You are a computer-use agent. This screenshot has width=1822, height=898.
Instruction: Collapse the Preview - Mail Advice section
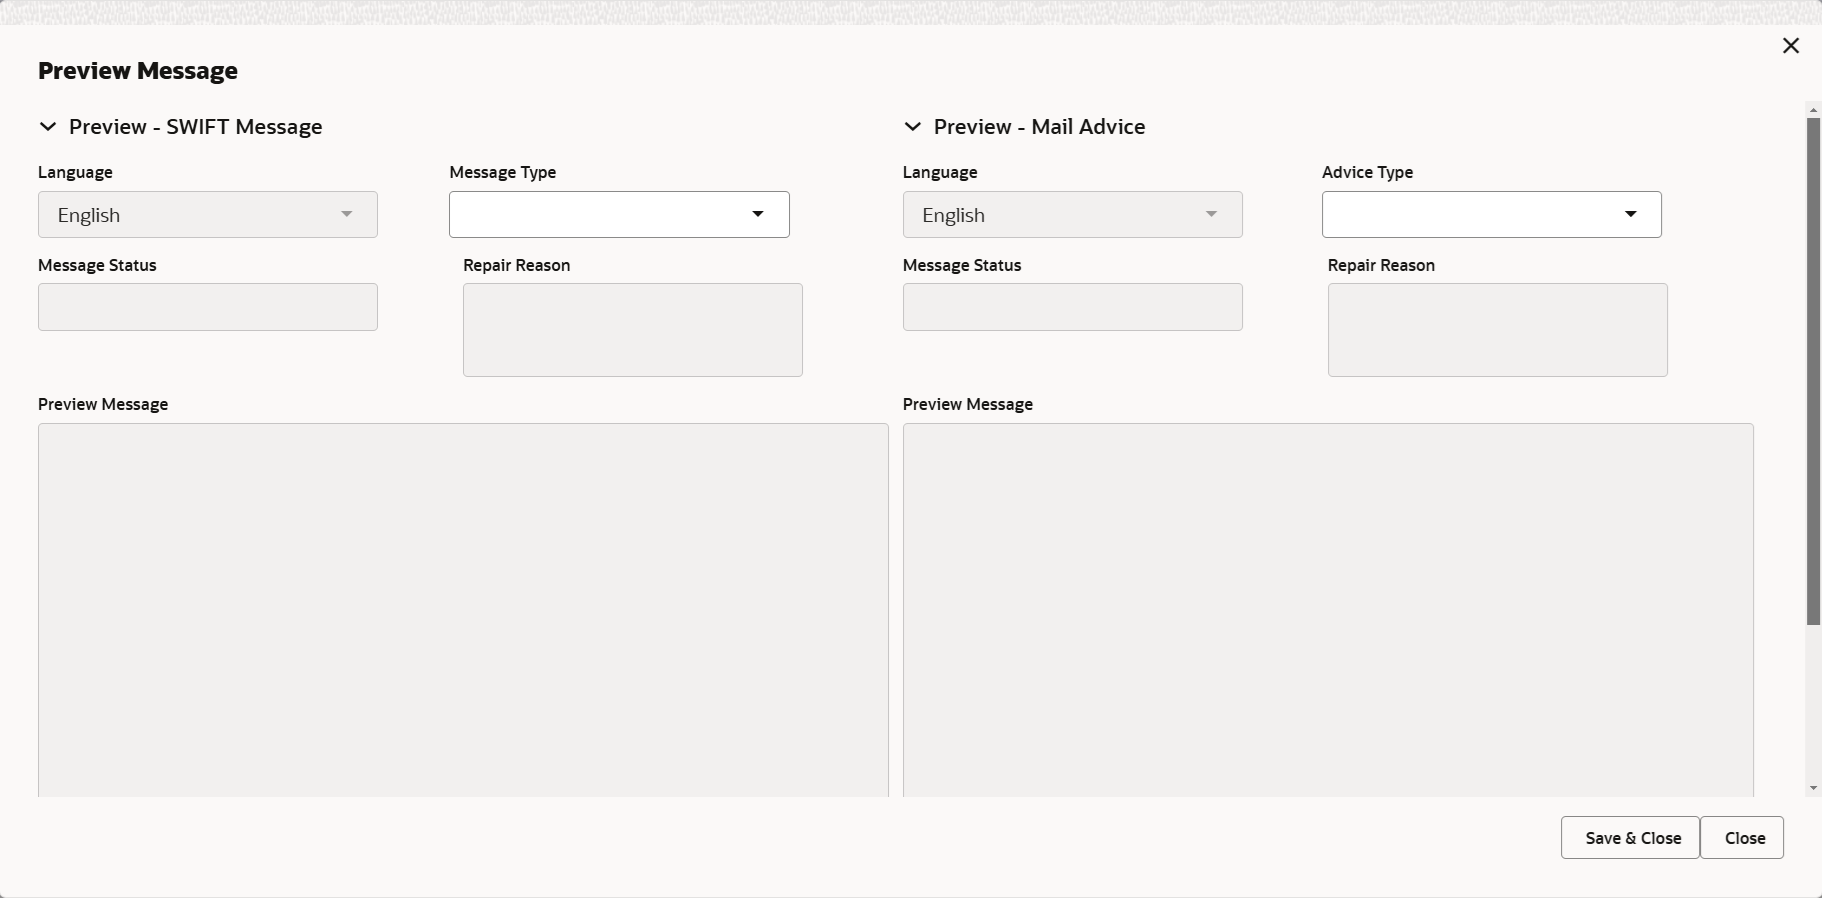[912, 127]
